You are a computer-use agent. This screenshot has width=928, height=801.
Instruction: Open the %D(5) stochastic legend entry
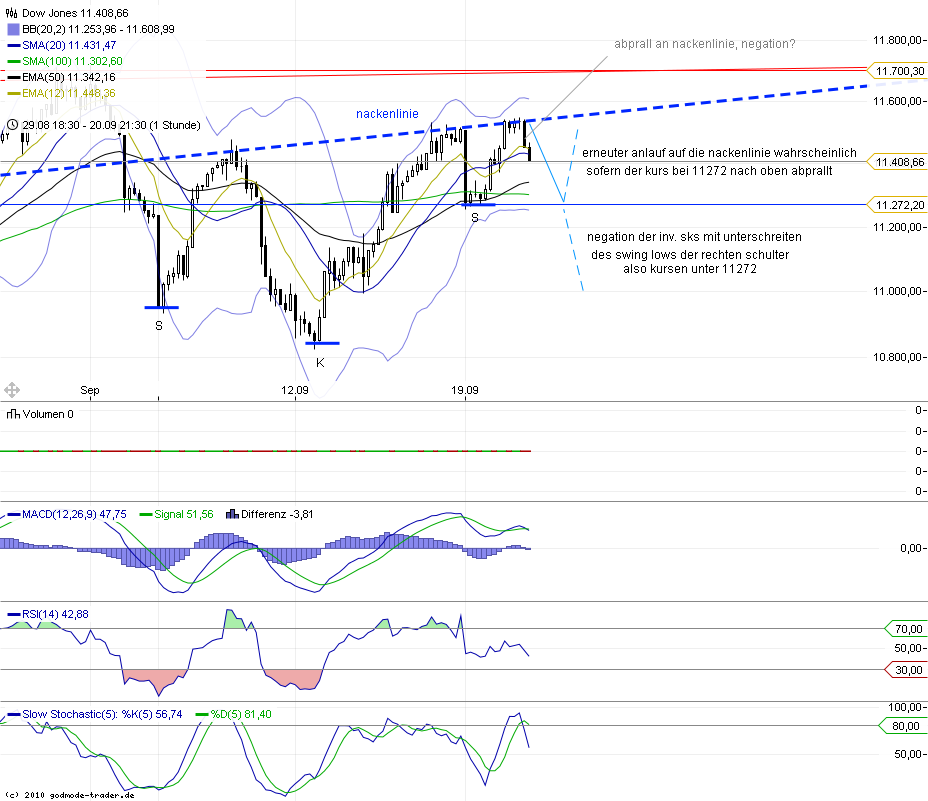click(x=200, y=714)
